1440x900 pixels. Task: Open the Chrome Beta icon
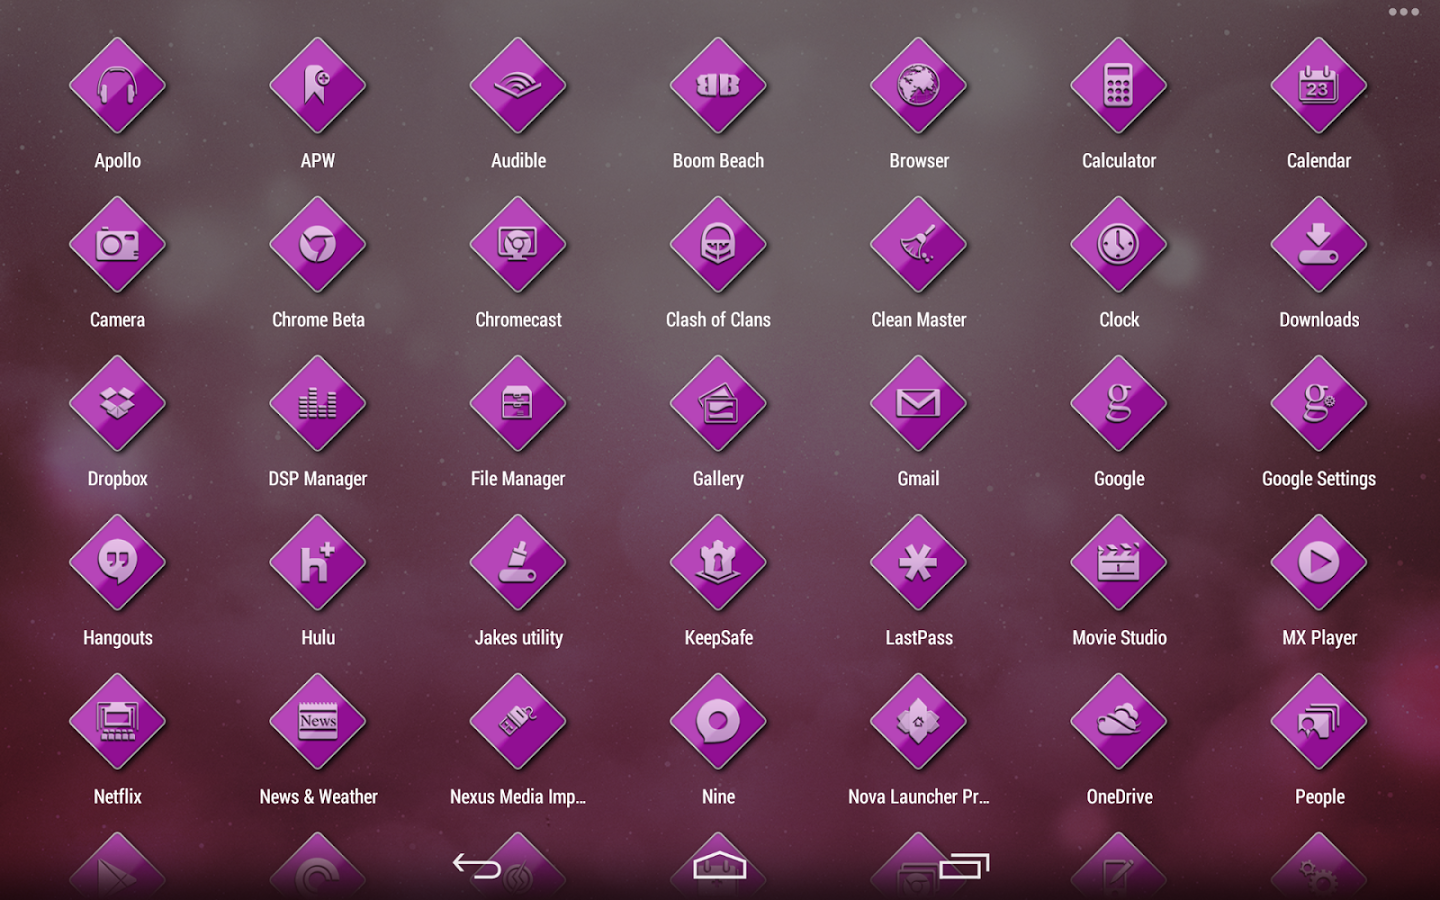click(318, 245)
